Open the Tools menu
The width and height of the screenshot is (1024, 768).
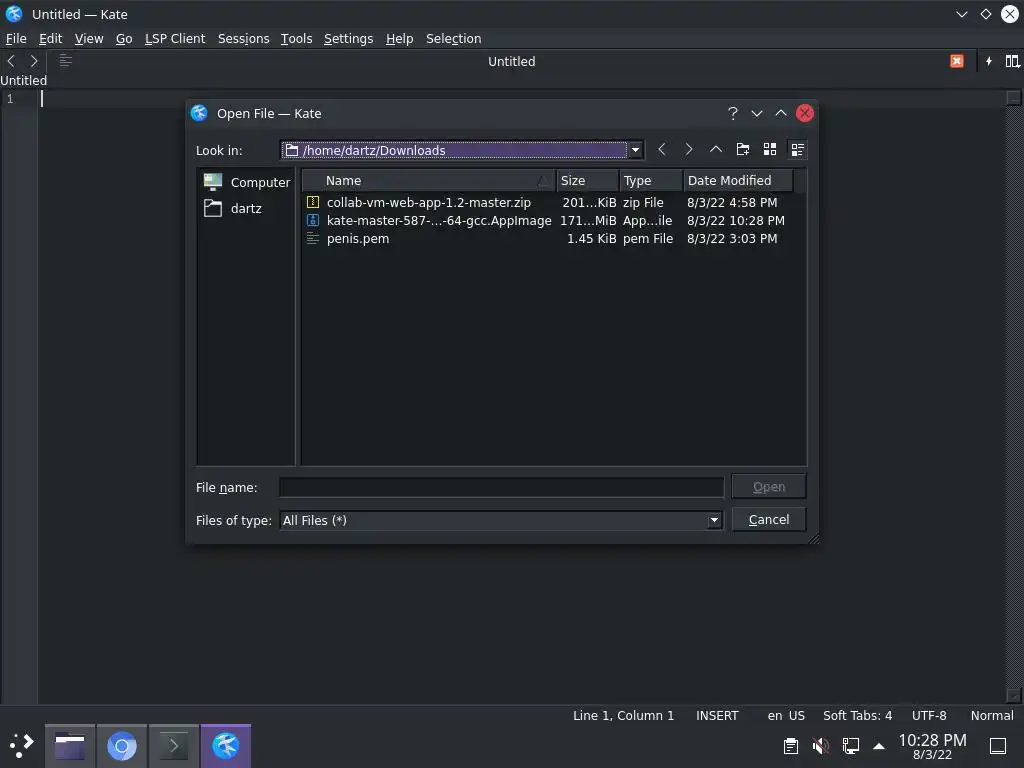point(296,39)
